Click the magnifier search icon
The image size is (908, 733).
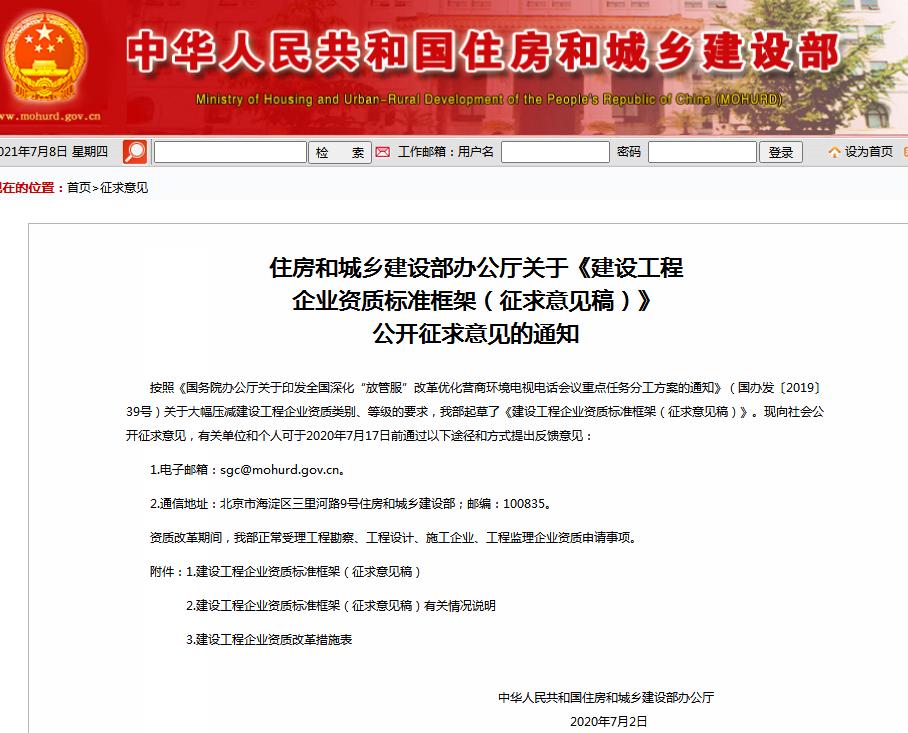pos(134,150)
